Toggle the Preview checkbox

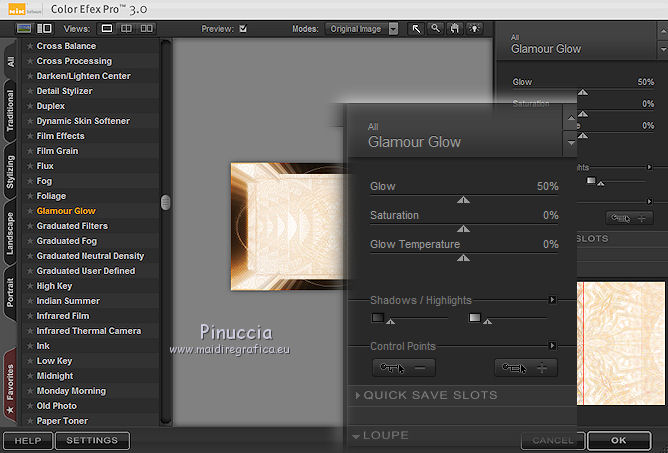(x=243, y=29)
